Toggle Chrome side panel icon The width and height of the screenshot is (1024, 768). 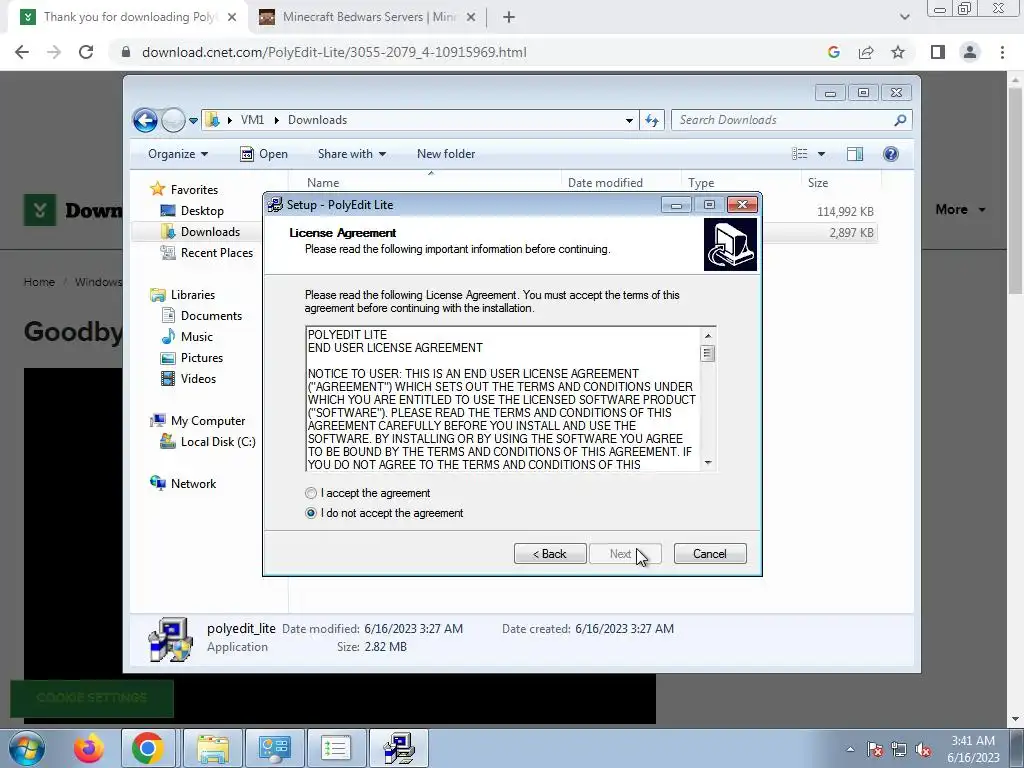point(938,52)
